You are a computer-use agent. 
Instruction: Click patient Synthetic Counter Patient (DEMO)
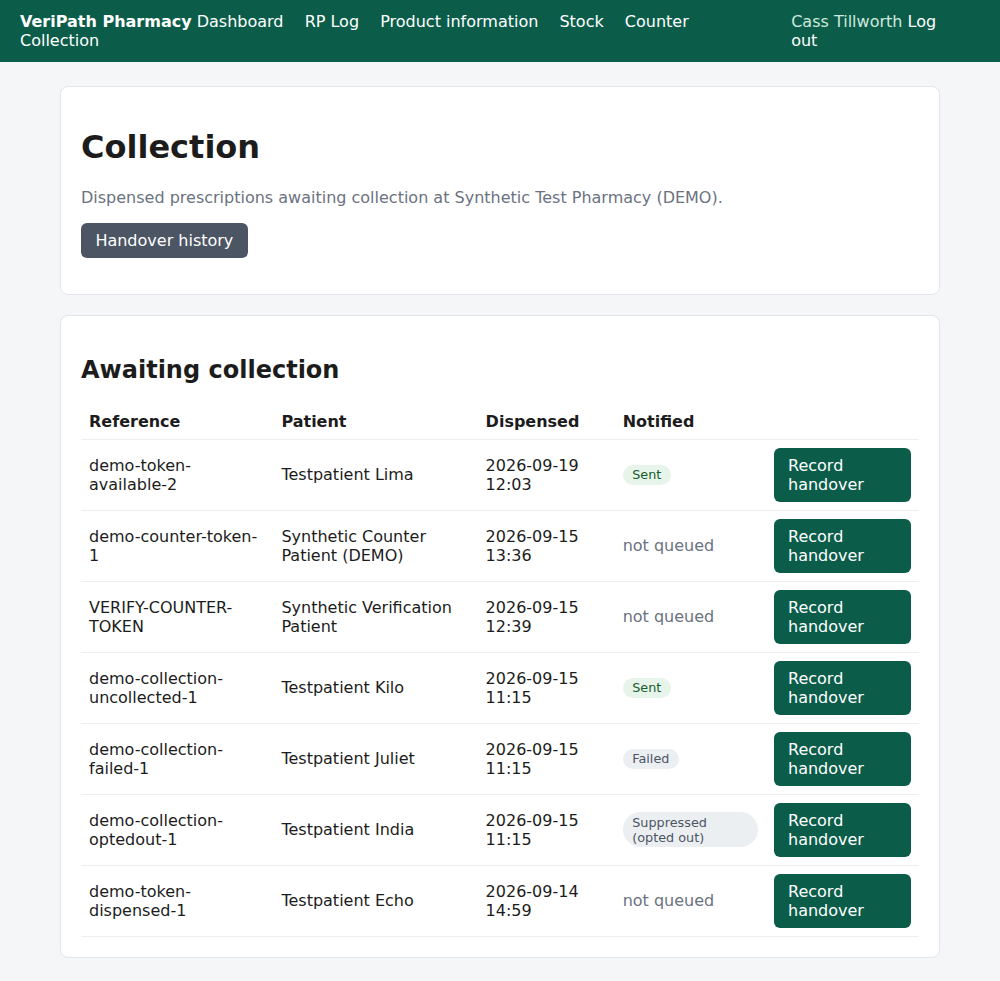pyautogui.click(x=353, y=545)
